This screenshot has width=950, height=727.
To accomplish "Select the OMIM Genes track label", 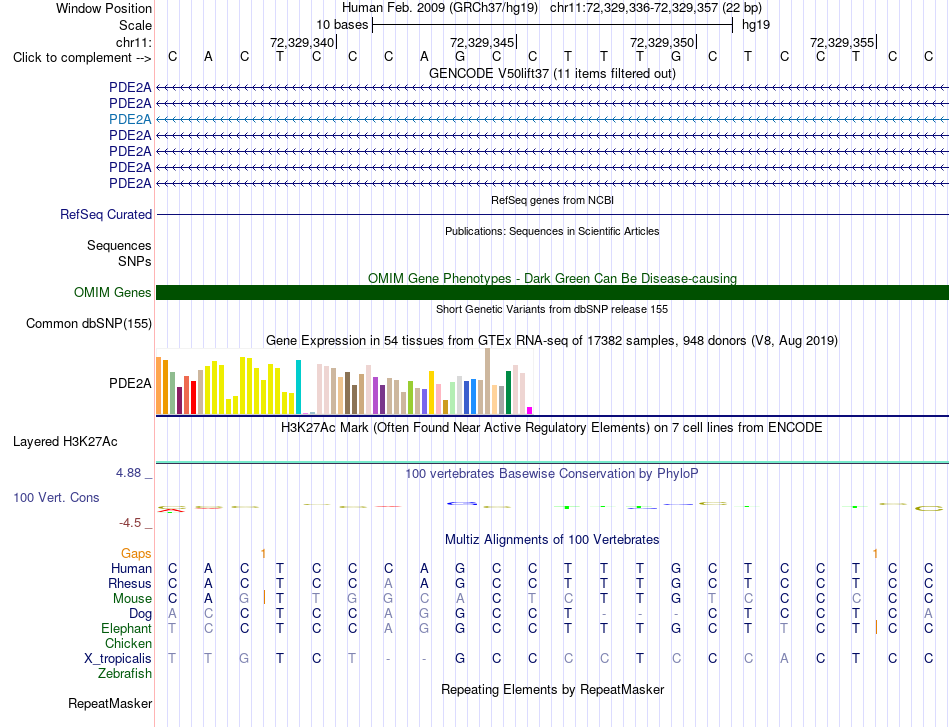I will coord(113,293).
